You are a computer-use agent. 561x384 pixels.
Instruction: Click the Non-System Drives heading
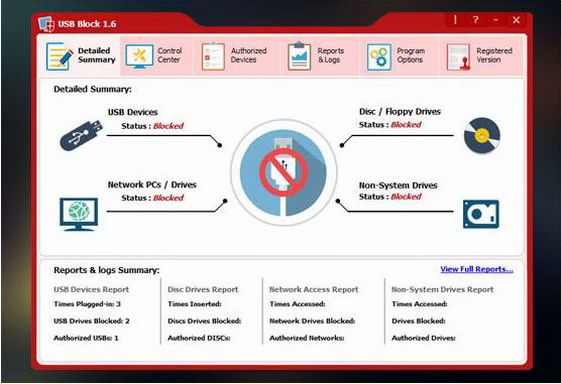pyautogui.click(x=398, y=185)
